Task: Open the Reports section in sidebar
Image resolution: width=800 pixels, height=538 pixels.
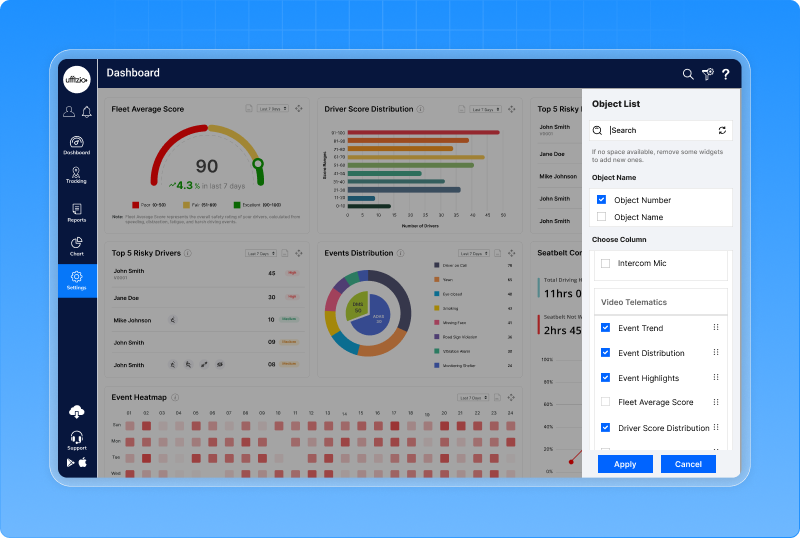Action: [76, 212]
